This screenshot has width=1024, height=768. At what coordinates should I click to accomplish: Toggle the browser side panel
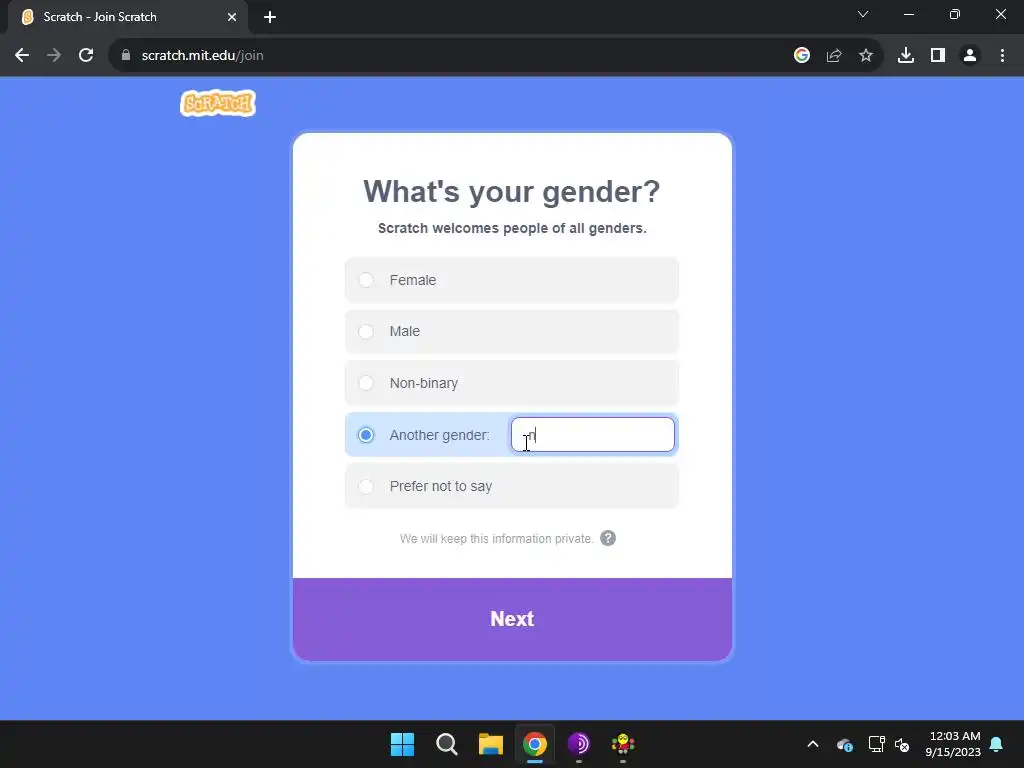[938, 56]
